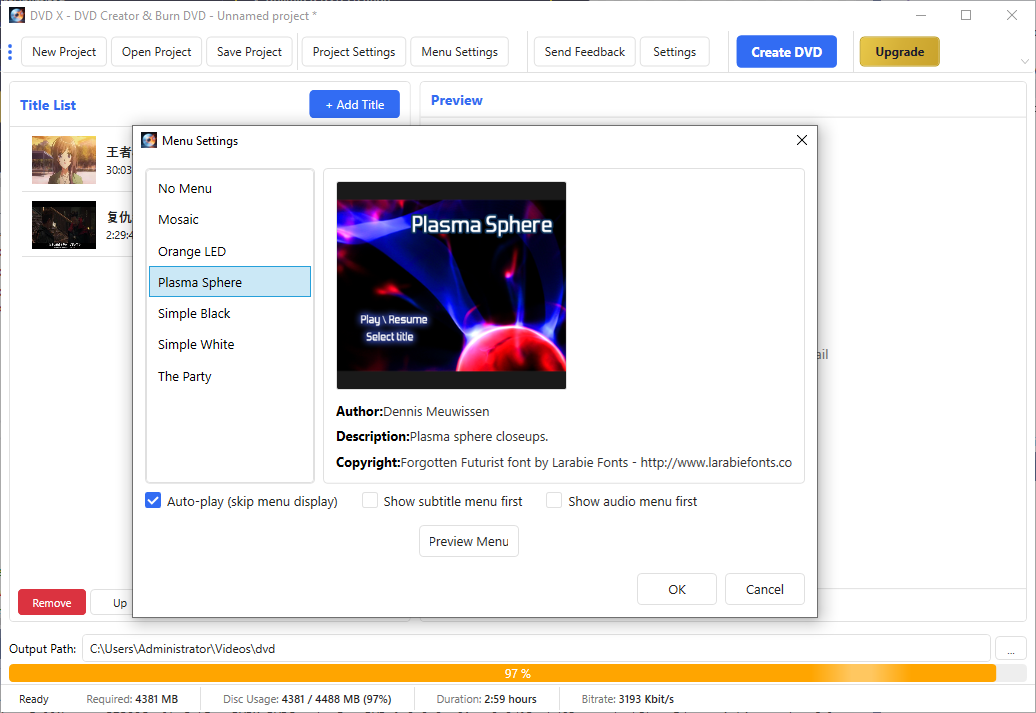Click Save Project in the toolbar
1036x713 pixels.
pyautogui.click(x=249, y=52)
